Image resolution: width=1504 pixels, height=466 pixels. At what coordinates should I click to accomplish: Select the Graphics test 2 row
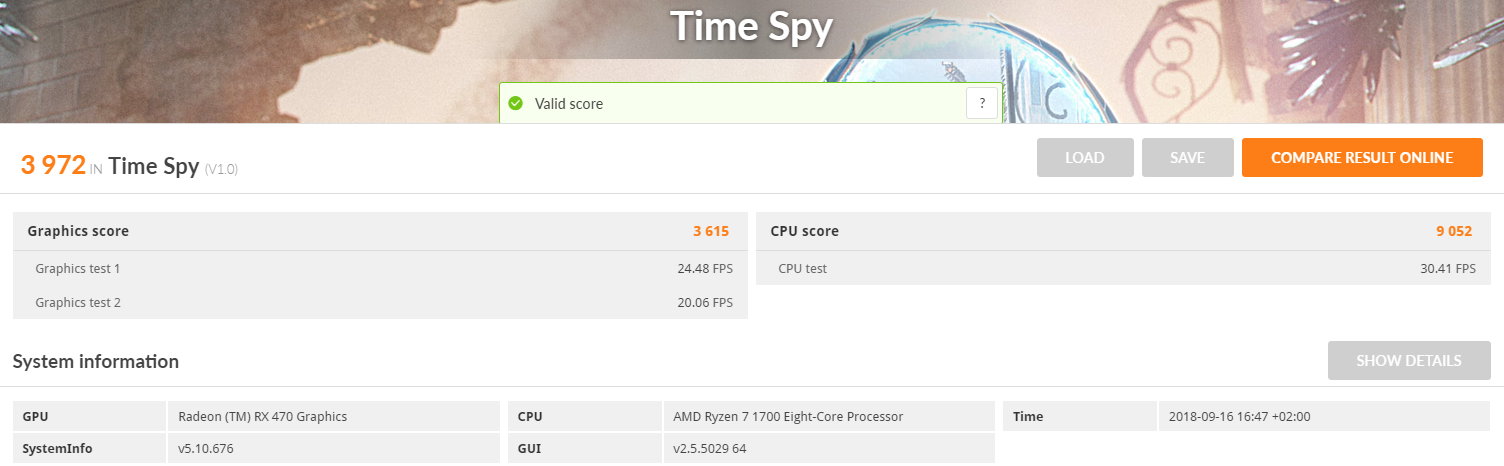pos(380,302)
